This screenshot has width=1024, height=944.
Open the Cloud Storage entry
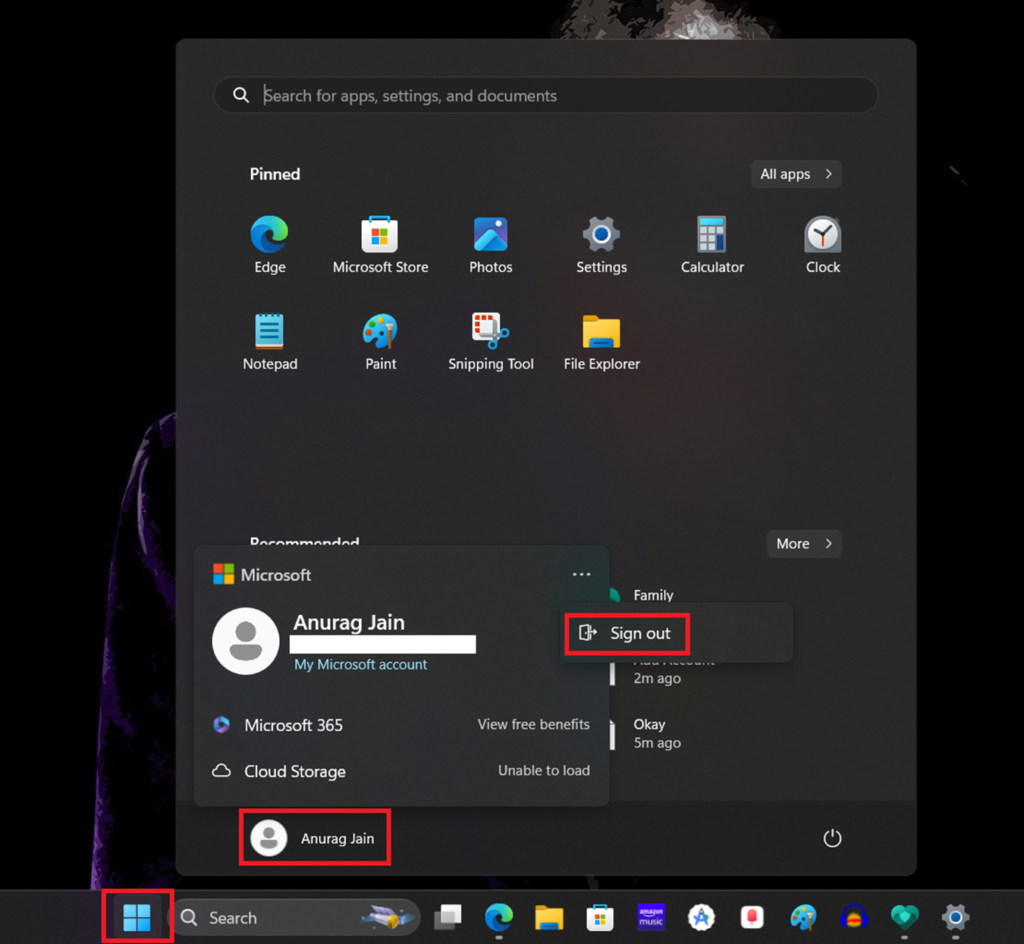295,772
